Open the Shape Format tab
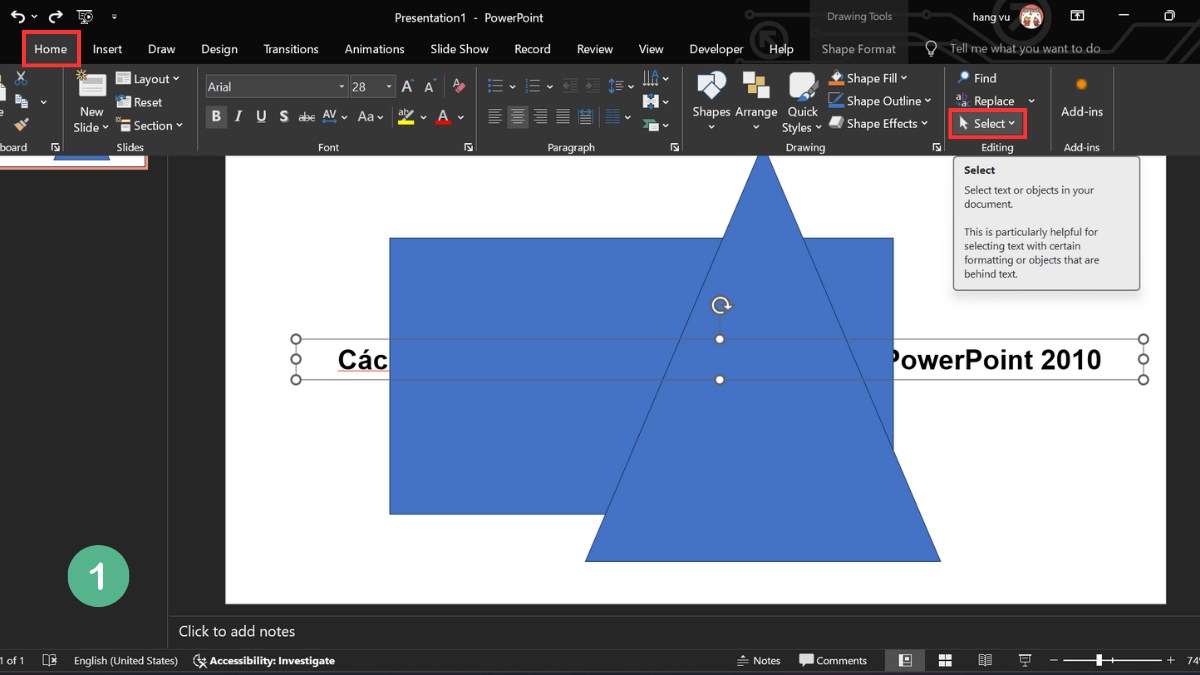 point(858,49)
